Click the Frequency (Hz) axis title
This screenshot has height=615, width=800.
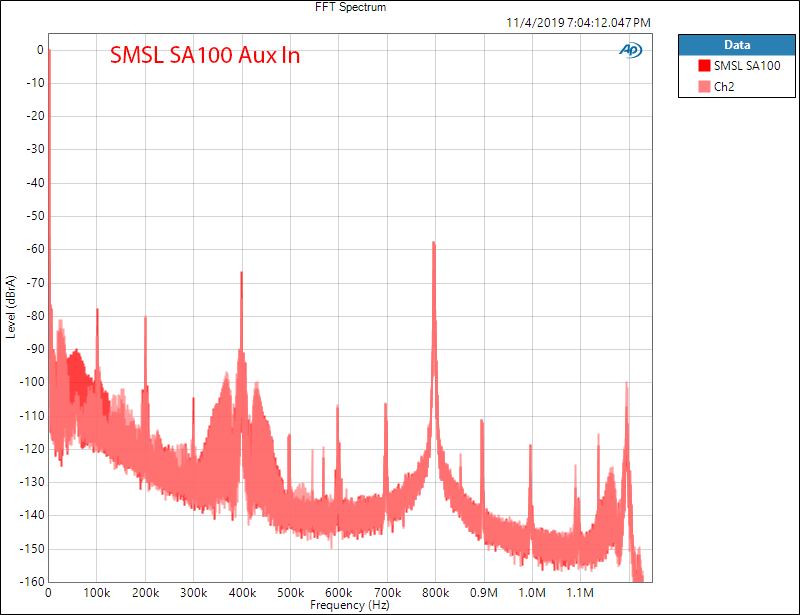point(350,605)
